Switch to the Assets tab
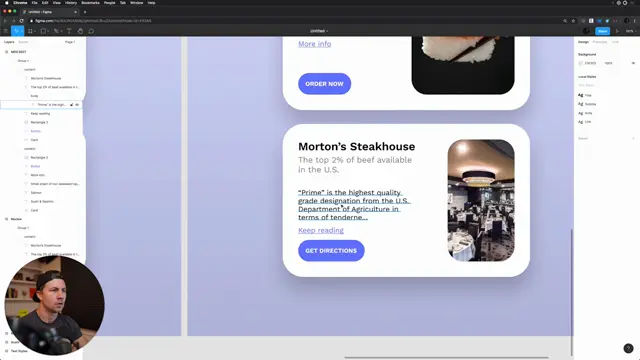Viewport: 640px width, 360px height. 23,42
